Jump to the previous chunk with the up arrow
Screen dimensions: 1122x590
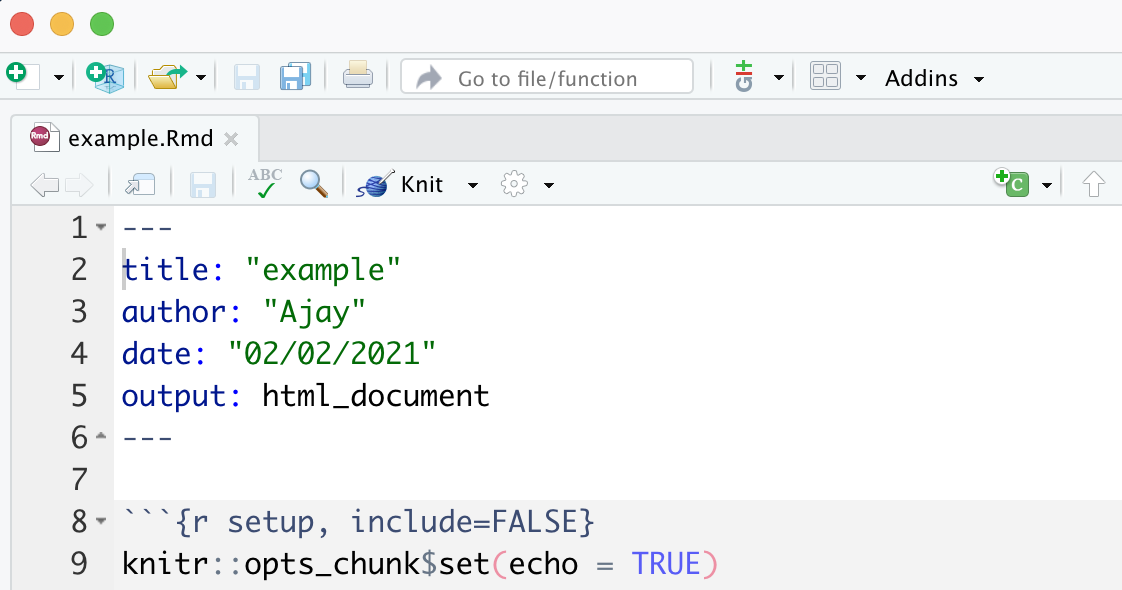point(1093,185)
